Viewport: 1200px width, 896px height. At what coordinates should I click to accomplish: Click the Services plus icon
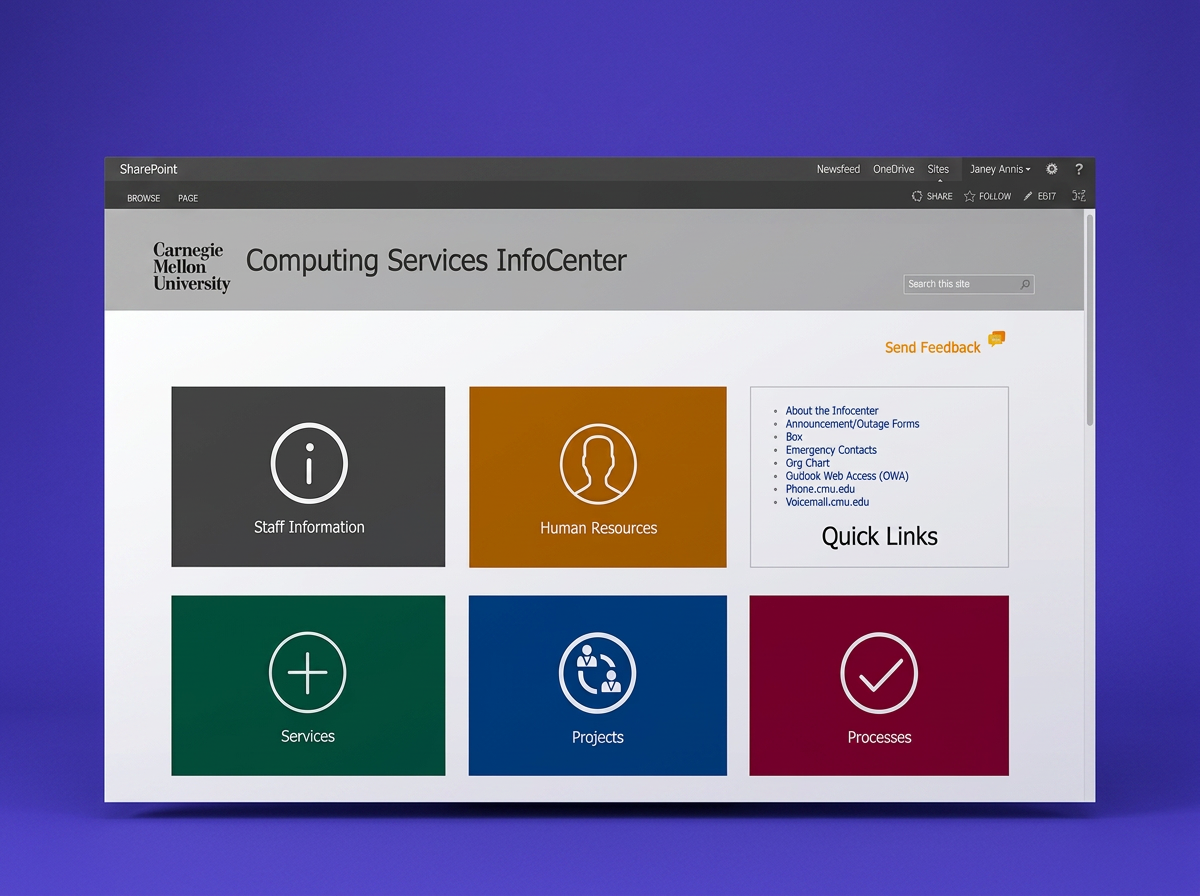coord(308,672)
